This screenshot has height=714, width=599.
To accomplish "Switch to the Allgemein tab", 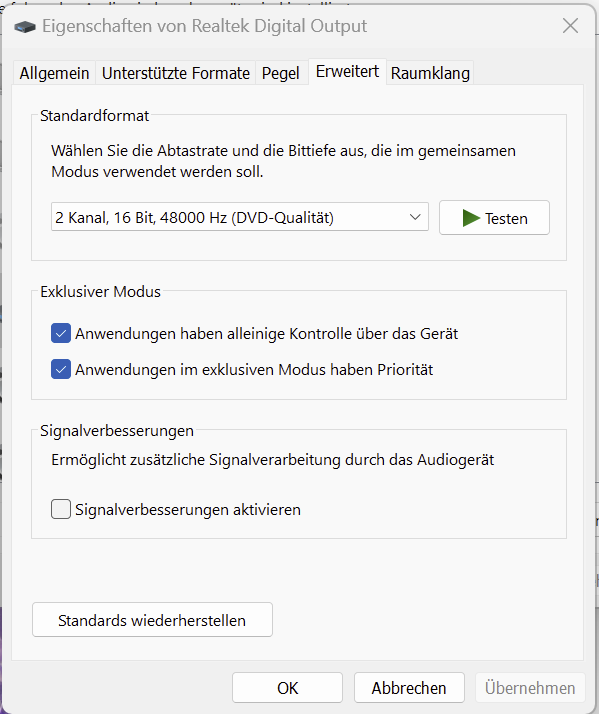I will (x=54, y=73).
